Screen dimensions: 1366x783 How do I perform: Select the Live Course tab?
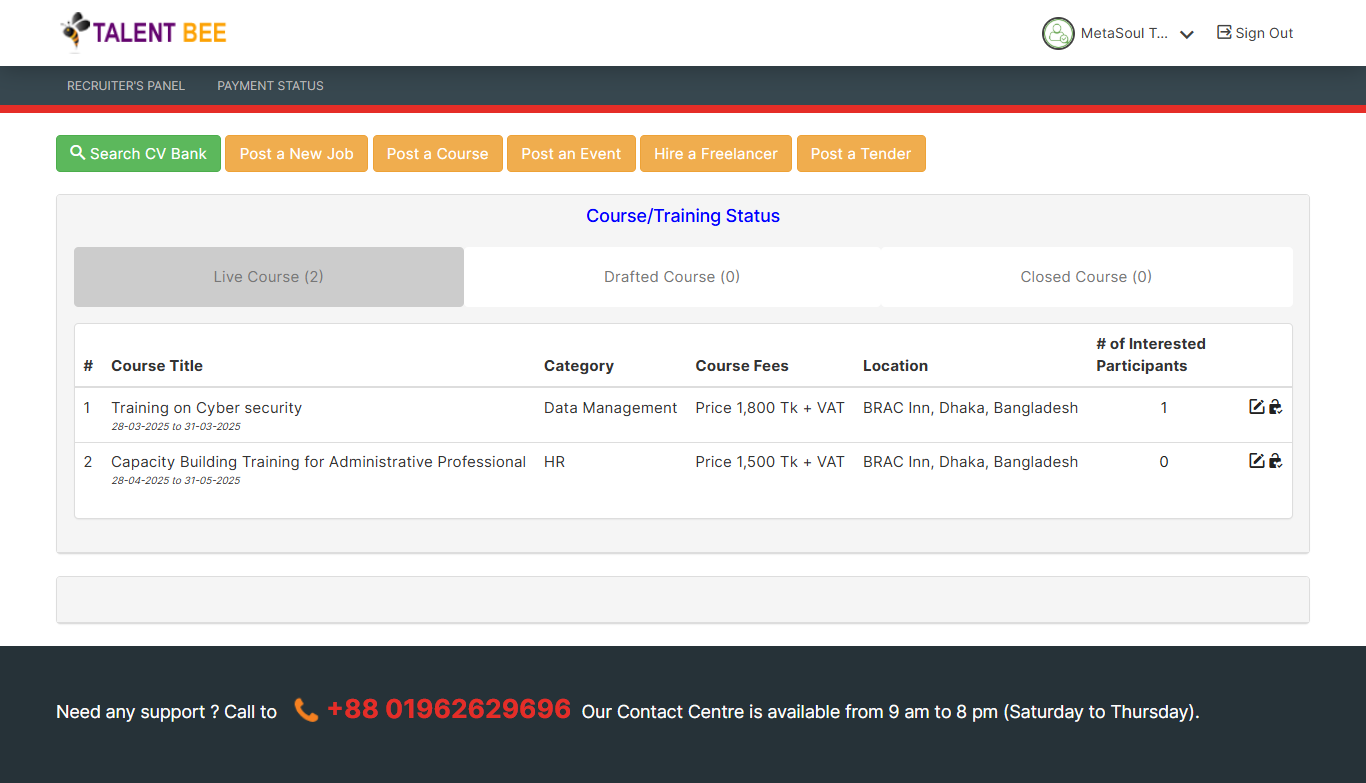point(268,277)
